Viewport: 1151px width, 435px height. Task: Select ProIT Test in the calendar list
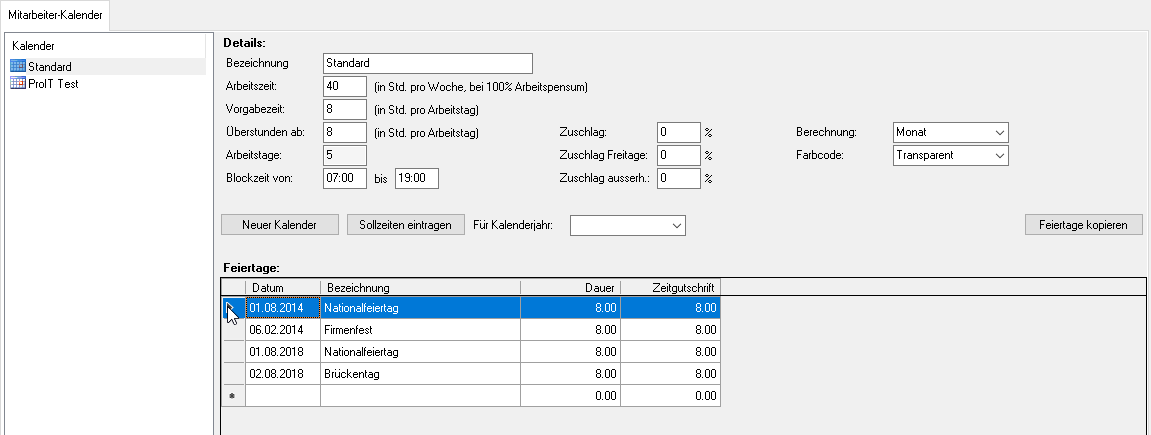(53, 84)
